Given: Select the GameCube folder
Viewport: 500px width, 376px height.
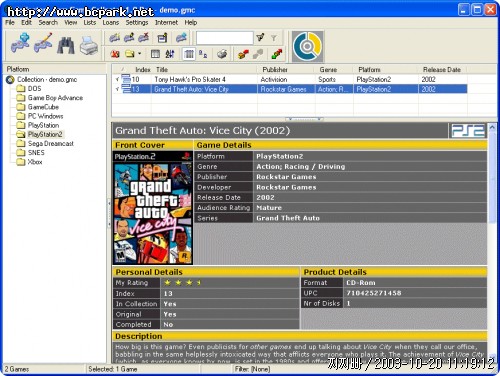Looking at the screenshot, I should 43,107.
